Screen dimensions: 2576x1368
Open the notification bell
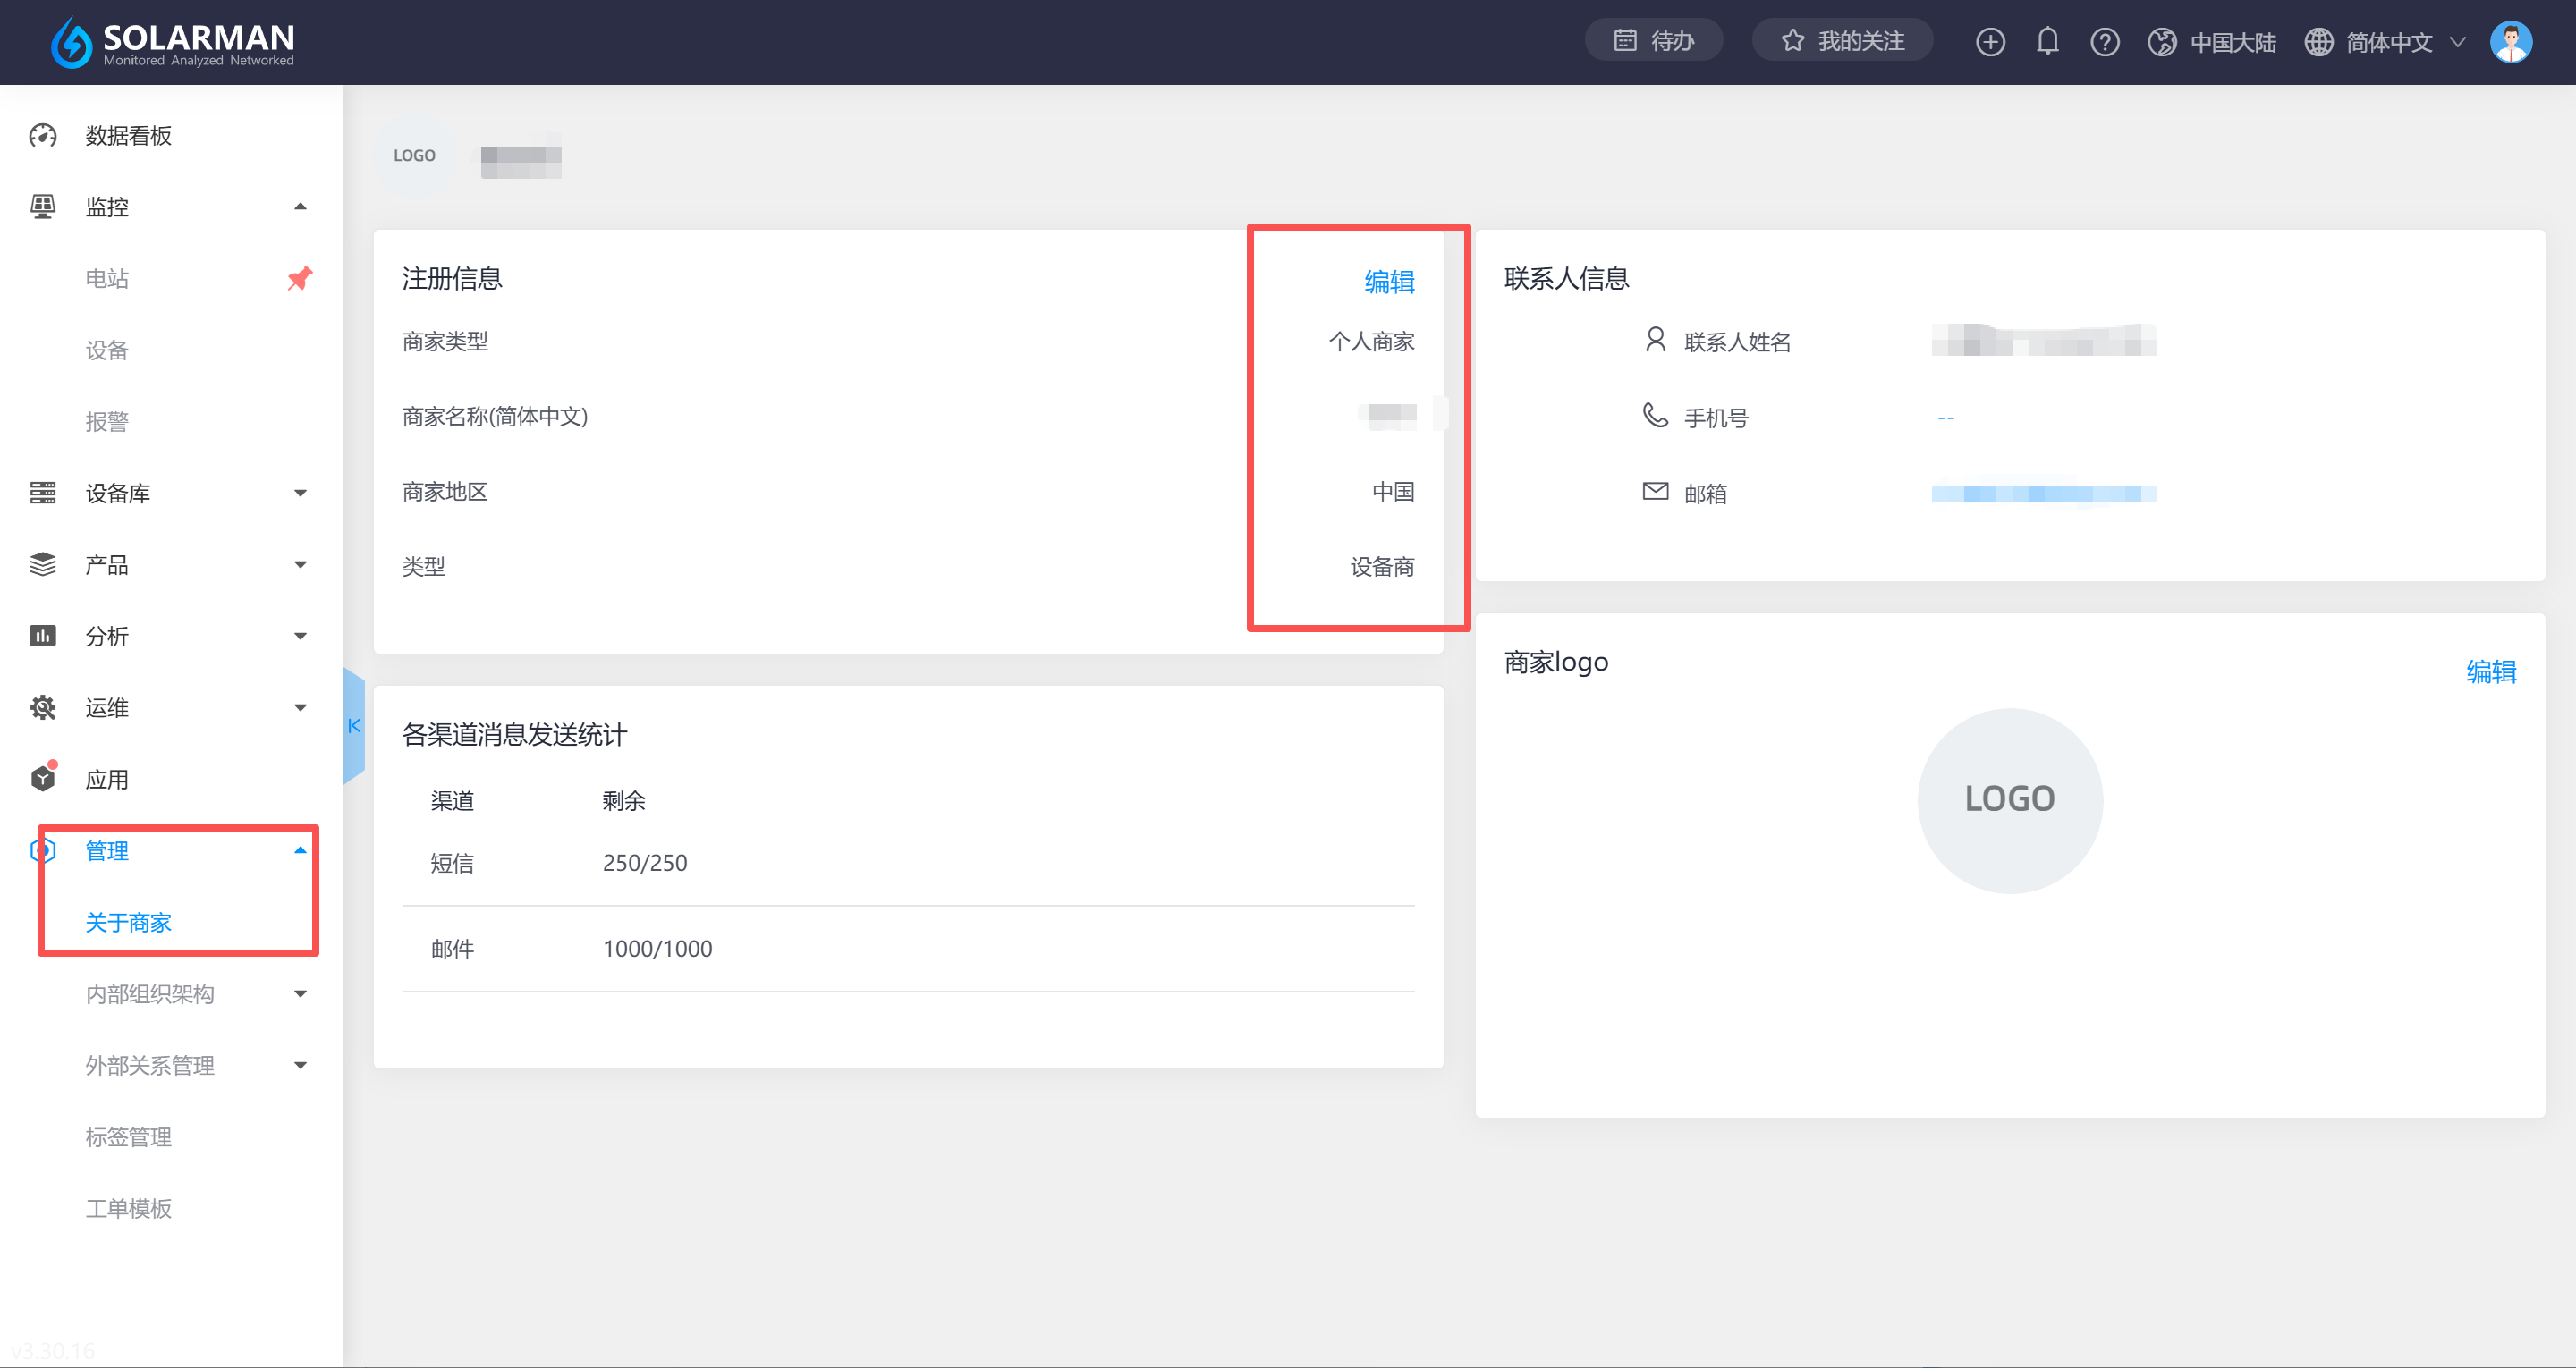click(x=2047, y=42)
